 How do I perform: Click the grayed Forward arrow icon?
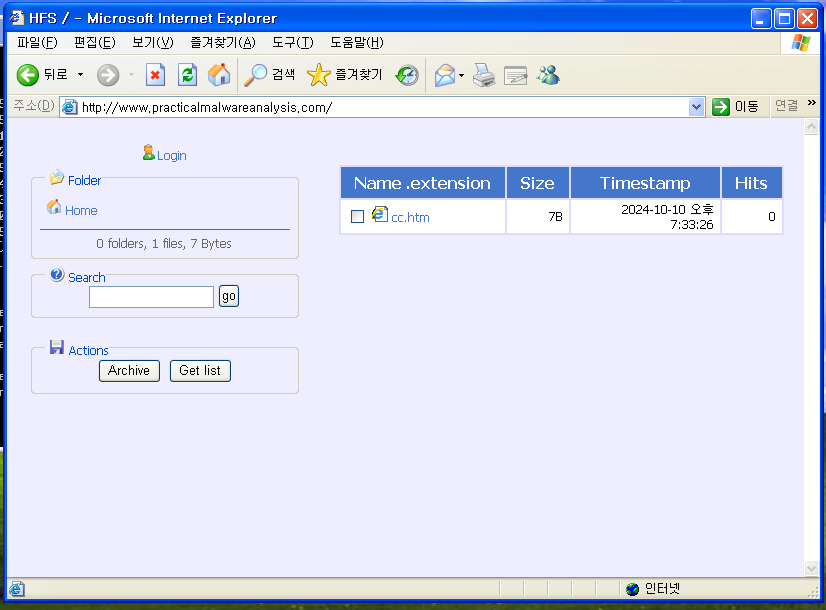[x=108, y=75]
